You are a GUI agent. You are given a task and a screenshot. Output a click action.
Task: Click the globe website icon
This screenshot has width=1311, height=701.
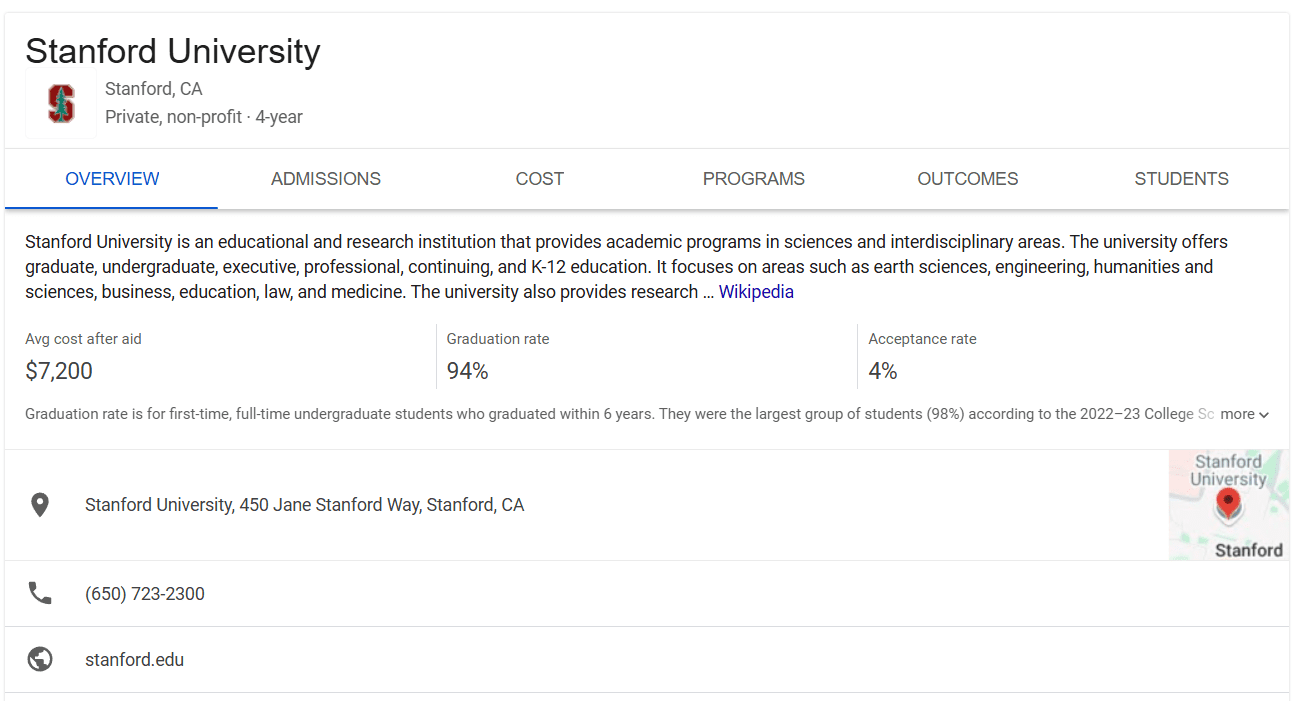point(40,660)
